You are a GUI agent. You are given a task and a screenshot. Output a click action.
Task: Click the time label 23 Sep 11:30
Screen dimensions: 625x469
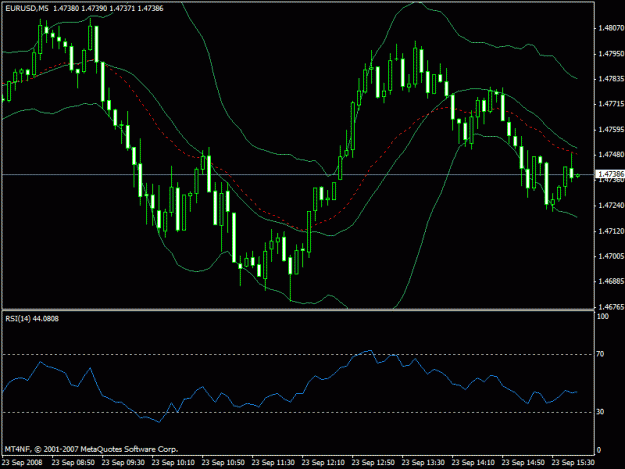[273, 462]
